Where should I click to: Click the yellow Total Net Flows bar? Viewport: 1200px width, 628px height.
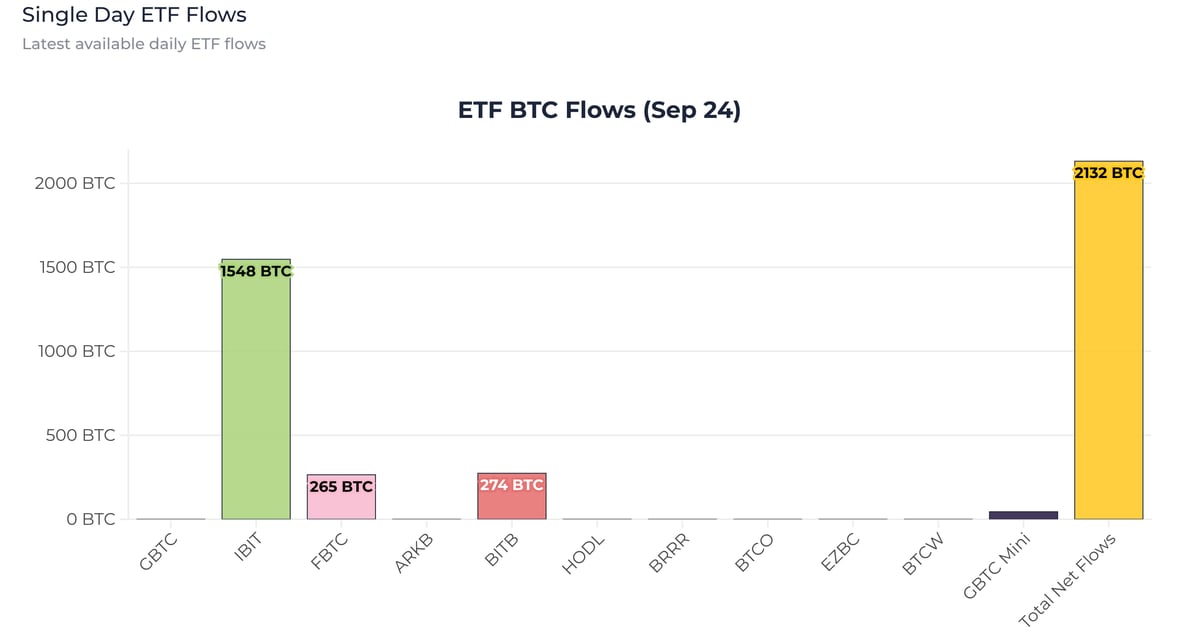(x=1108, y=350)
